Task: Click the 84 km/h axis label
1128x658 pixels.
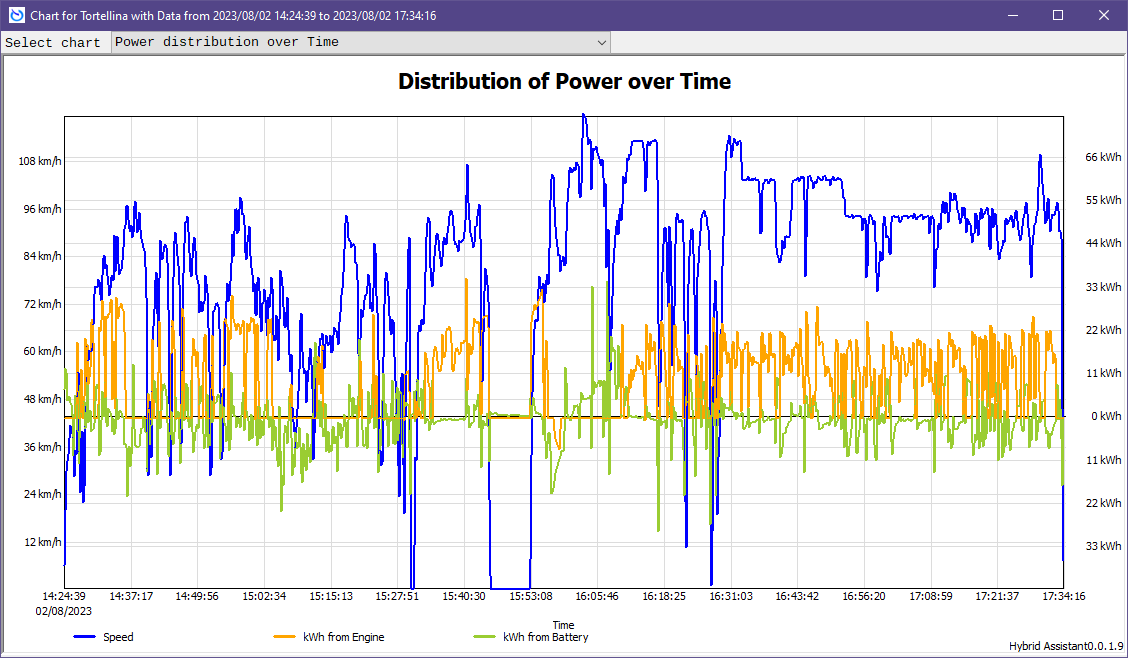Action: tap(42, 256)
